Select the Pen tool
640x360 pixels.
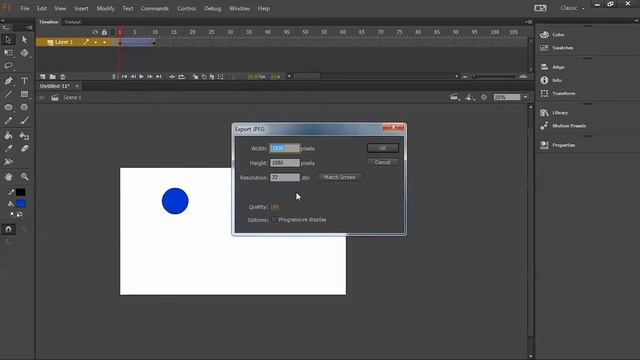click(x=8, y=81)
